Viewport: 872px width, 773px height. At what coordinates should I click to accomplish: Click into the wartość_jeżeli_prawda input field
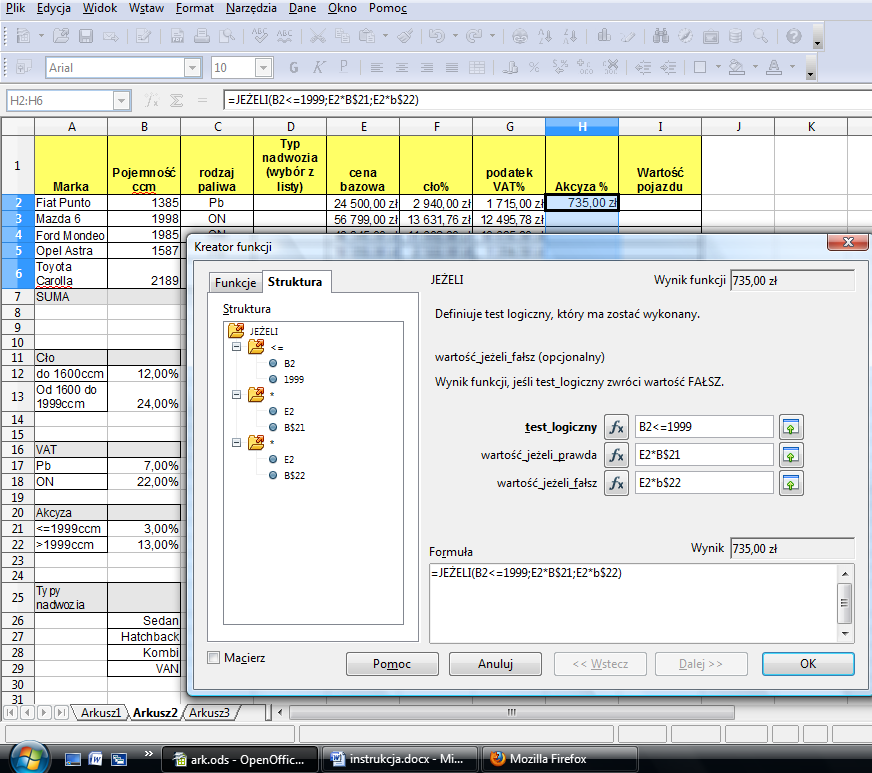pyautogui.click(x=704, y=455)
